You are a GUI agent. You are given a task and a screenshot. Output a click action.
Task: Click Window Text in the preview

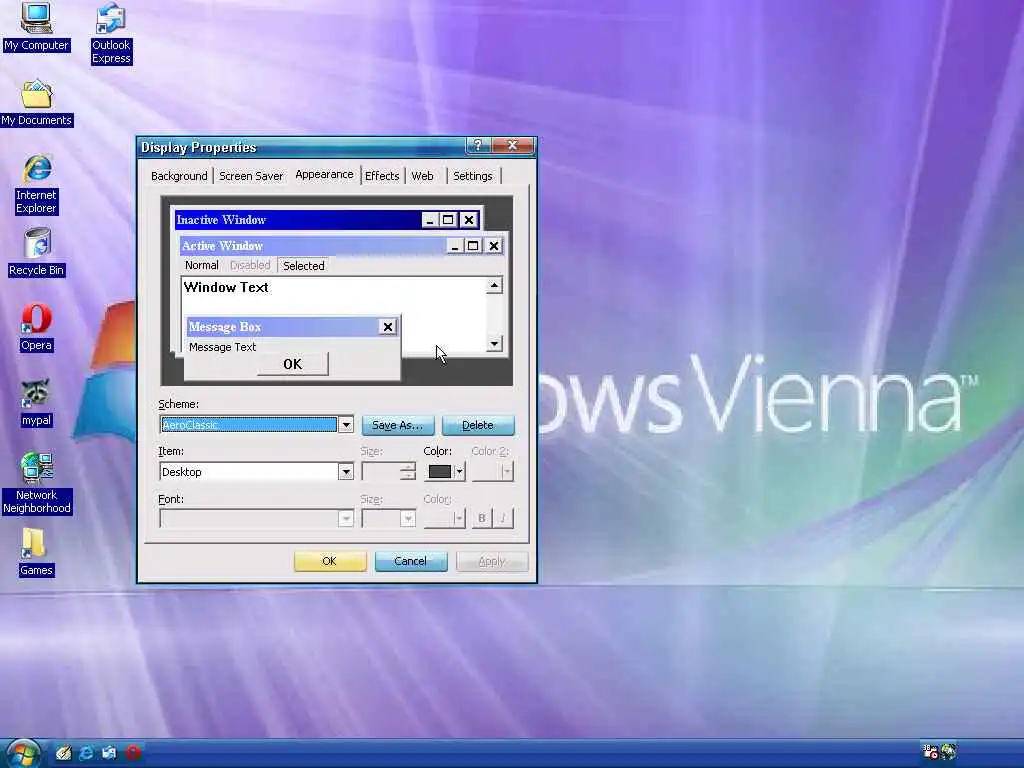pyautogui.click(x=226, y=287)
